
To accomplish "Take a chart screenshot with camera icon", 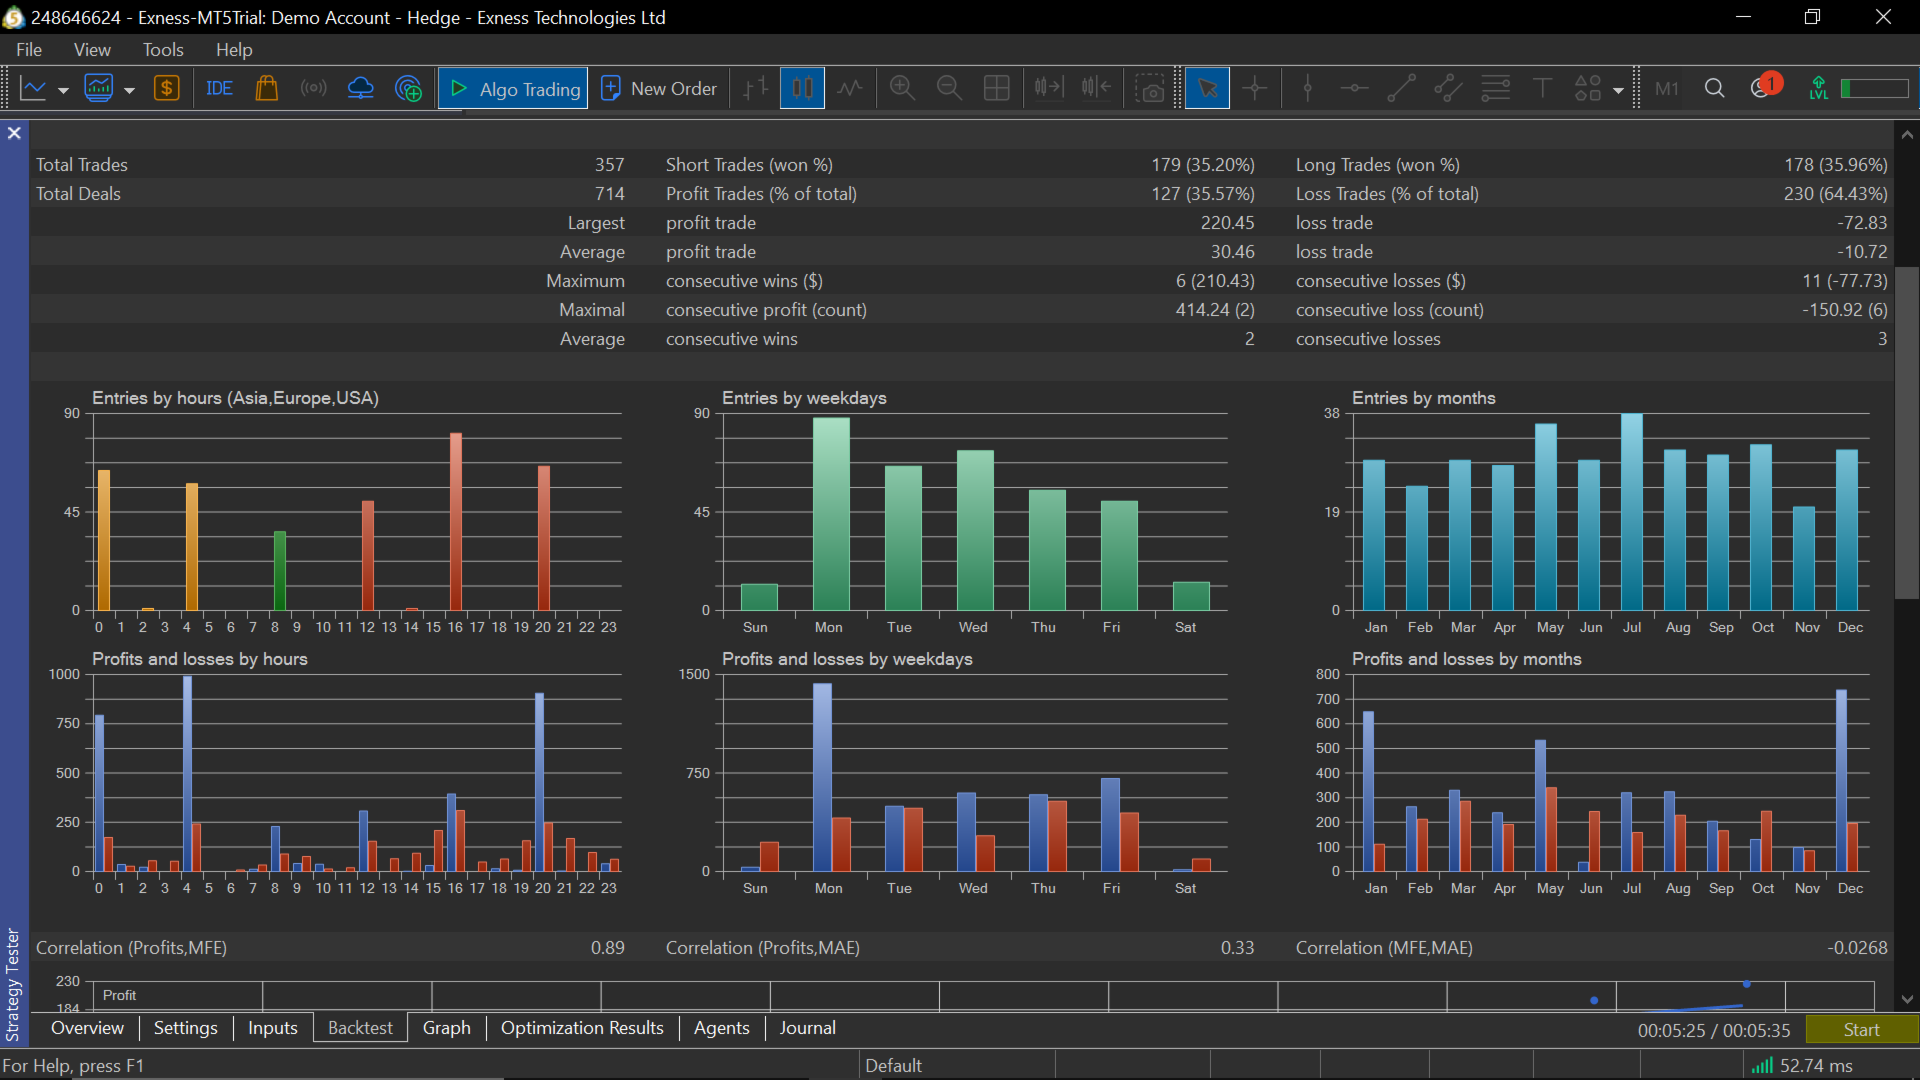I will click(x=1151, y=89).
